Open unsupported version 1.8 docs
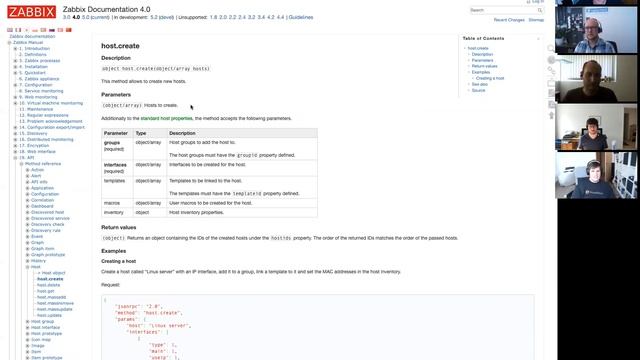640x360 pixels. pyautogui.click(x=213, y=18)
